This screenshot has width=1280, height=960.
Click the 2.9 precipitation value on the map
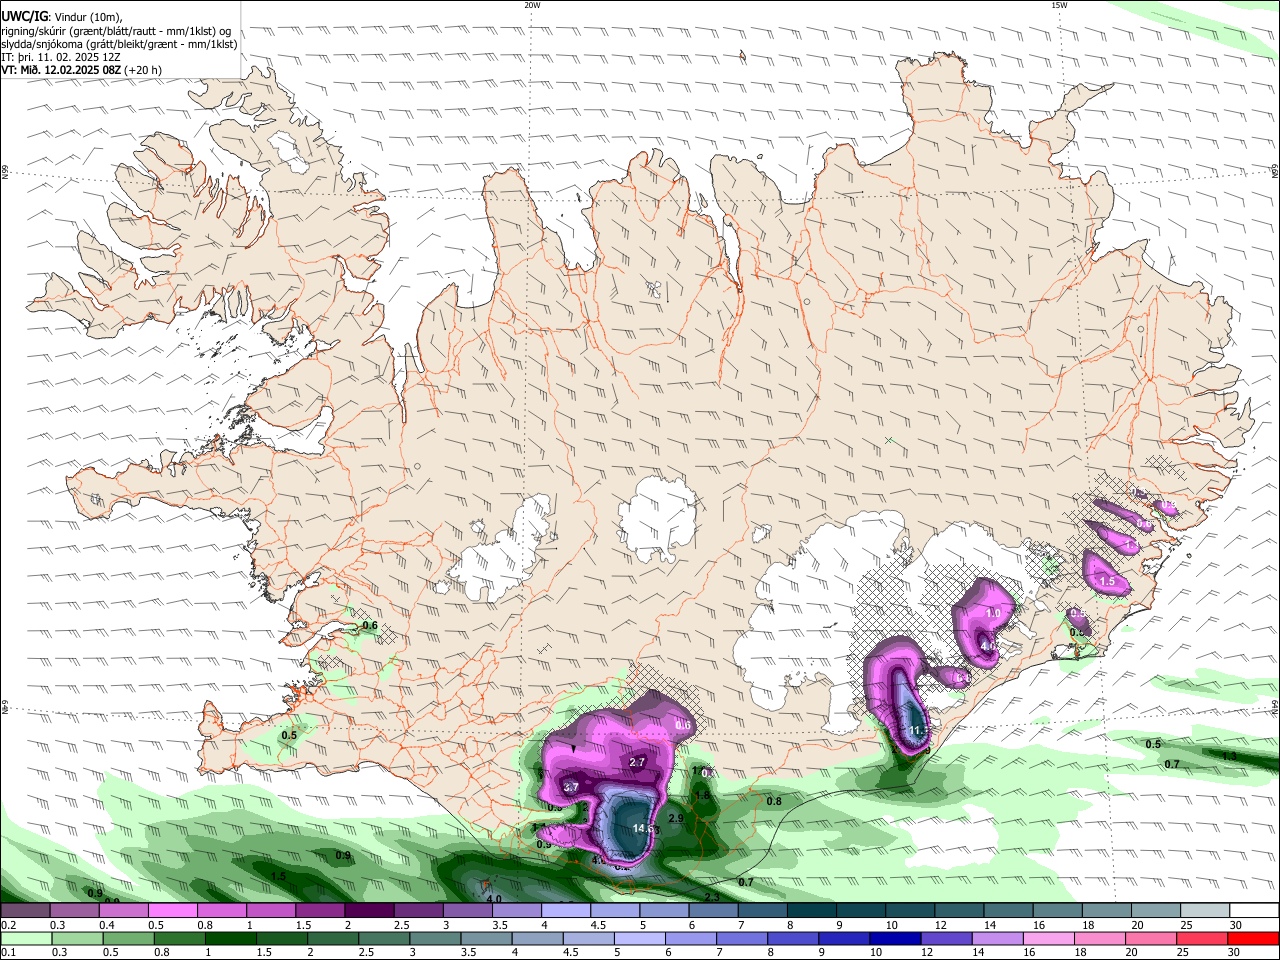coord(675,818)
